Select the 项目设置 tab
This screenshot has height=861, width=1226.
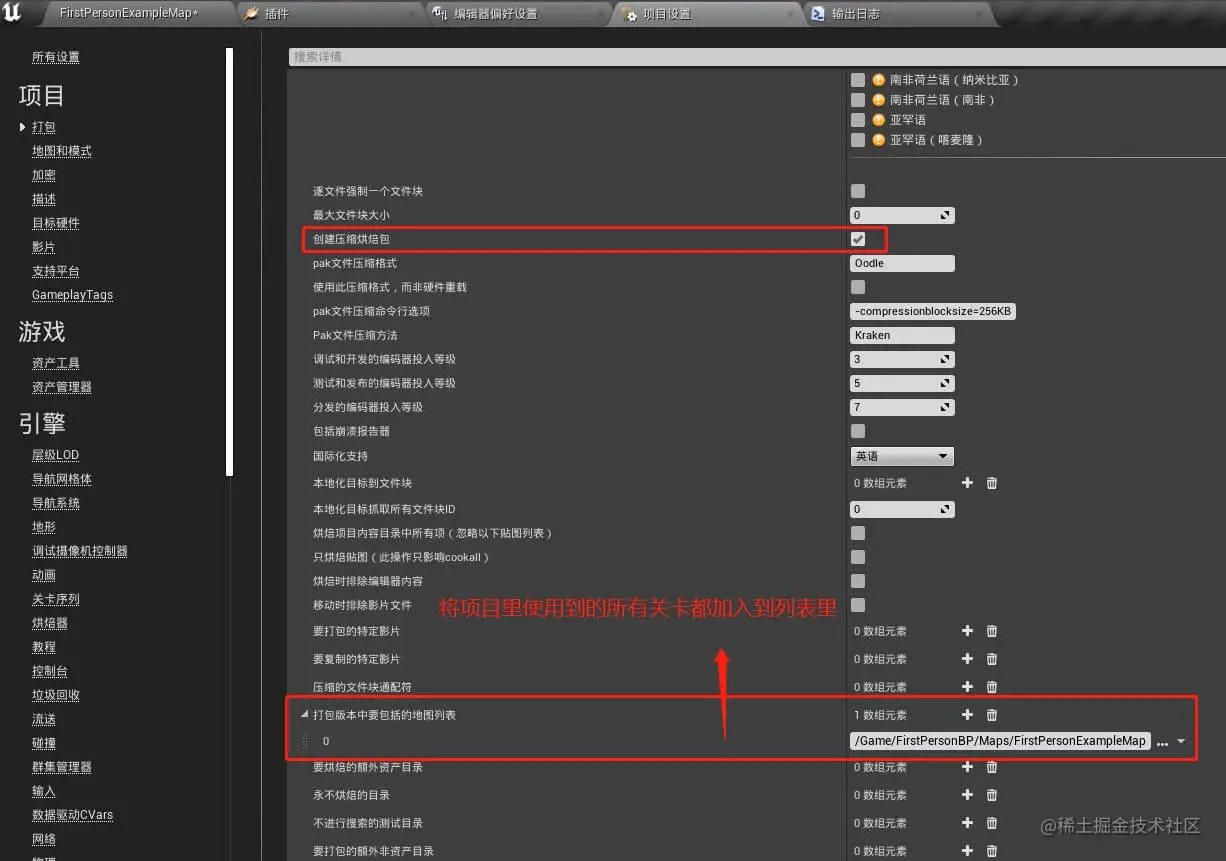pos(708,14)
